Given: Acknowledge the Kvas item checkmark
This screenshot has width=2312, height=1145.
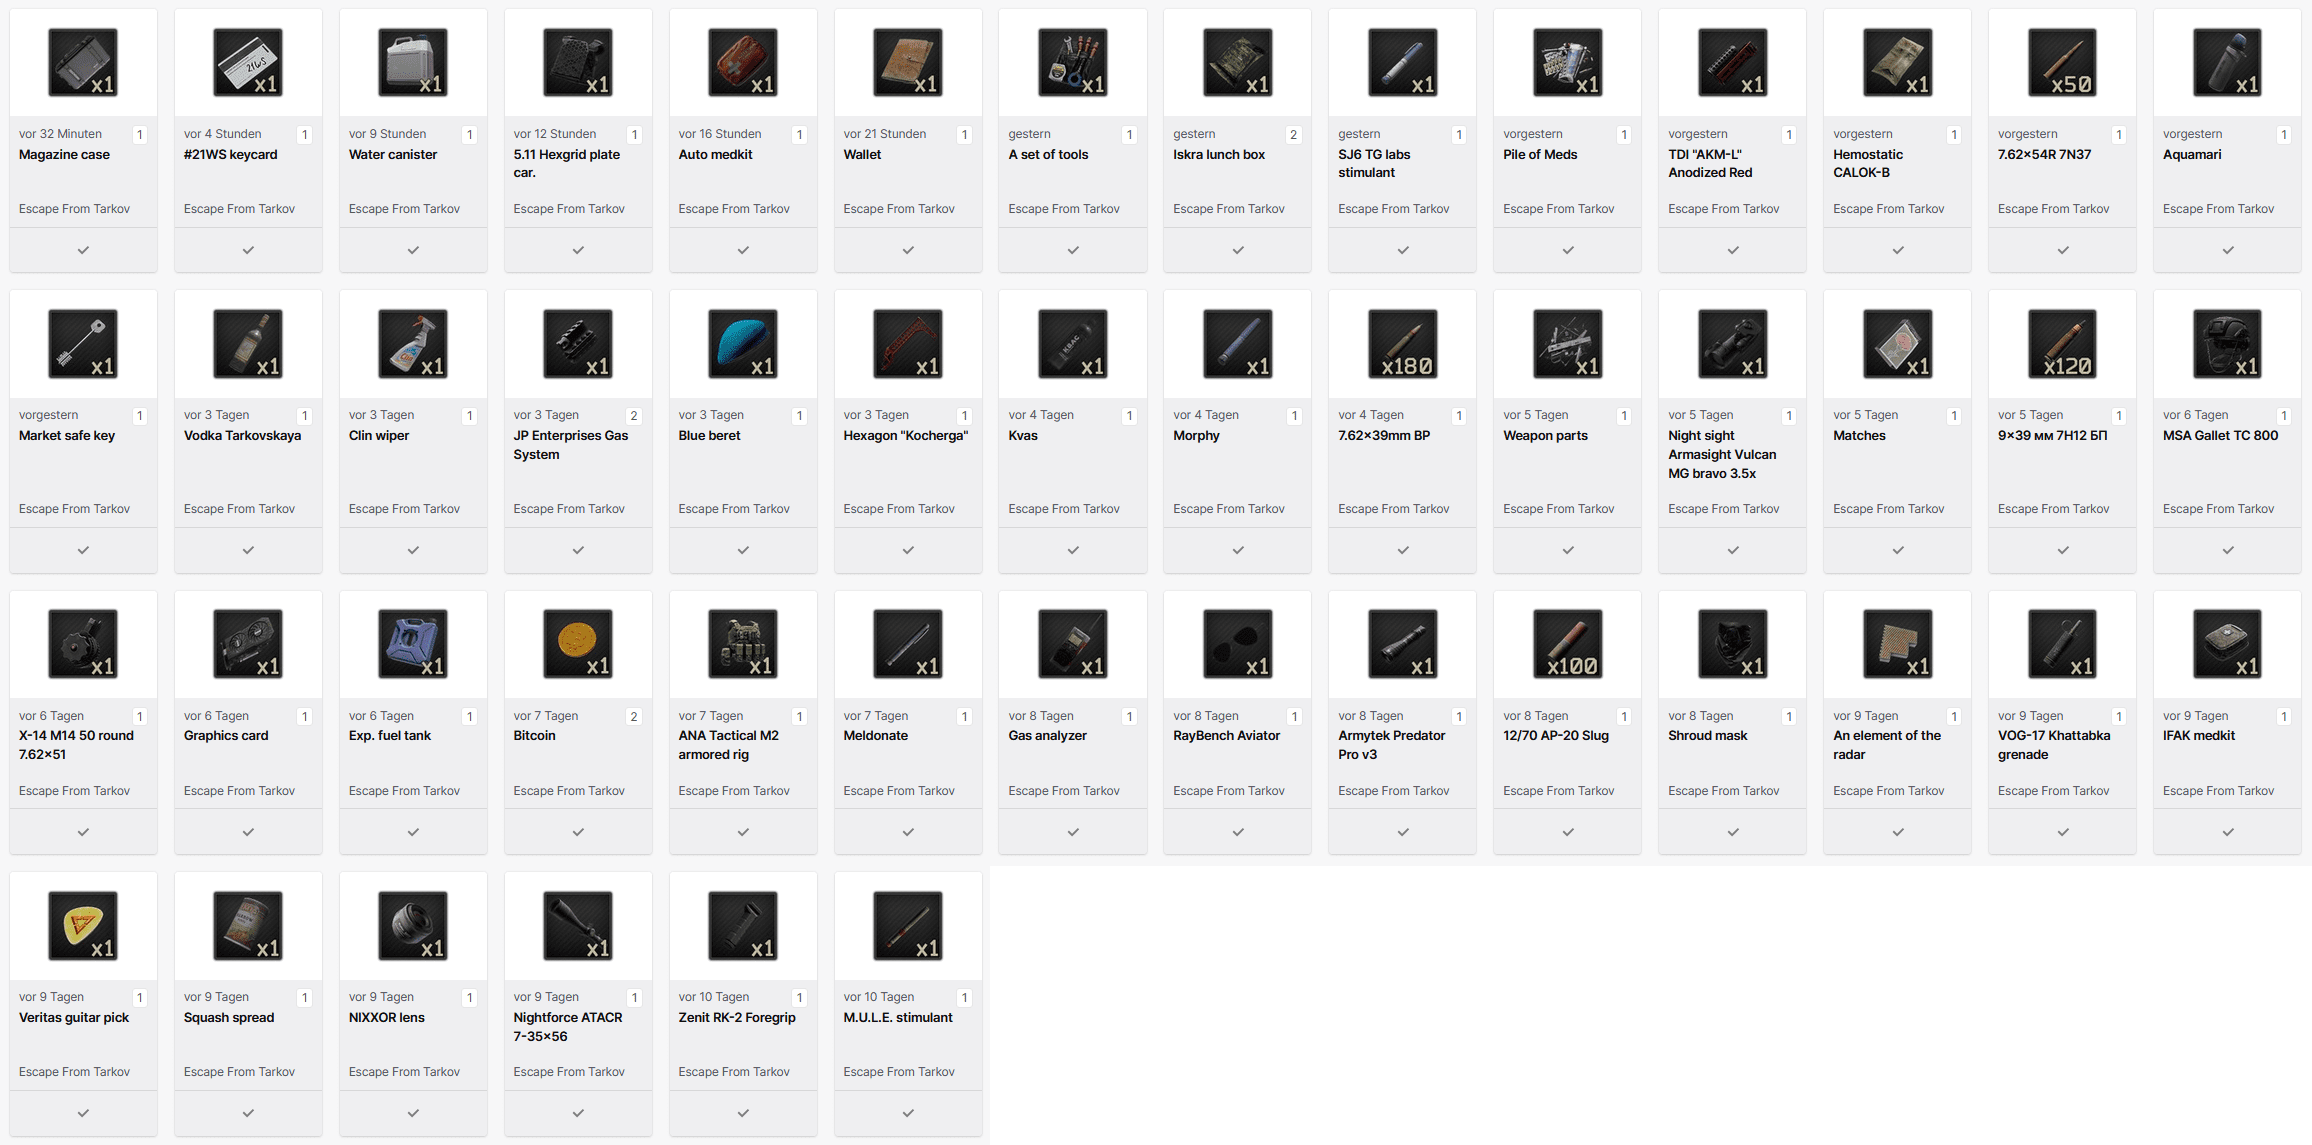Looking at the screenshot, I should [1073, 550].
